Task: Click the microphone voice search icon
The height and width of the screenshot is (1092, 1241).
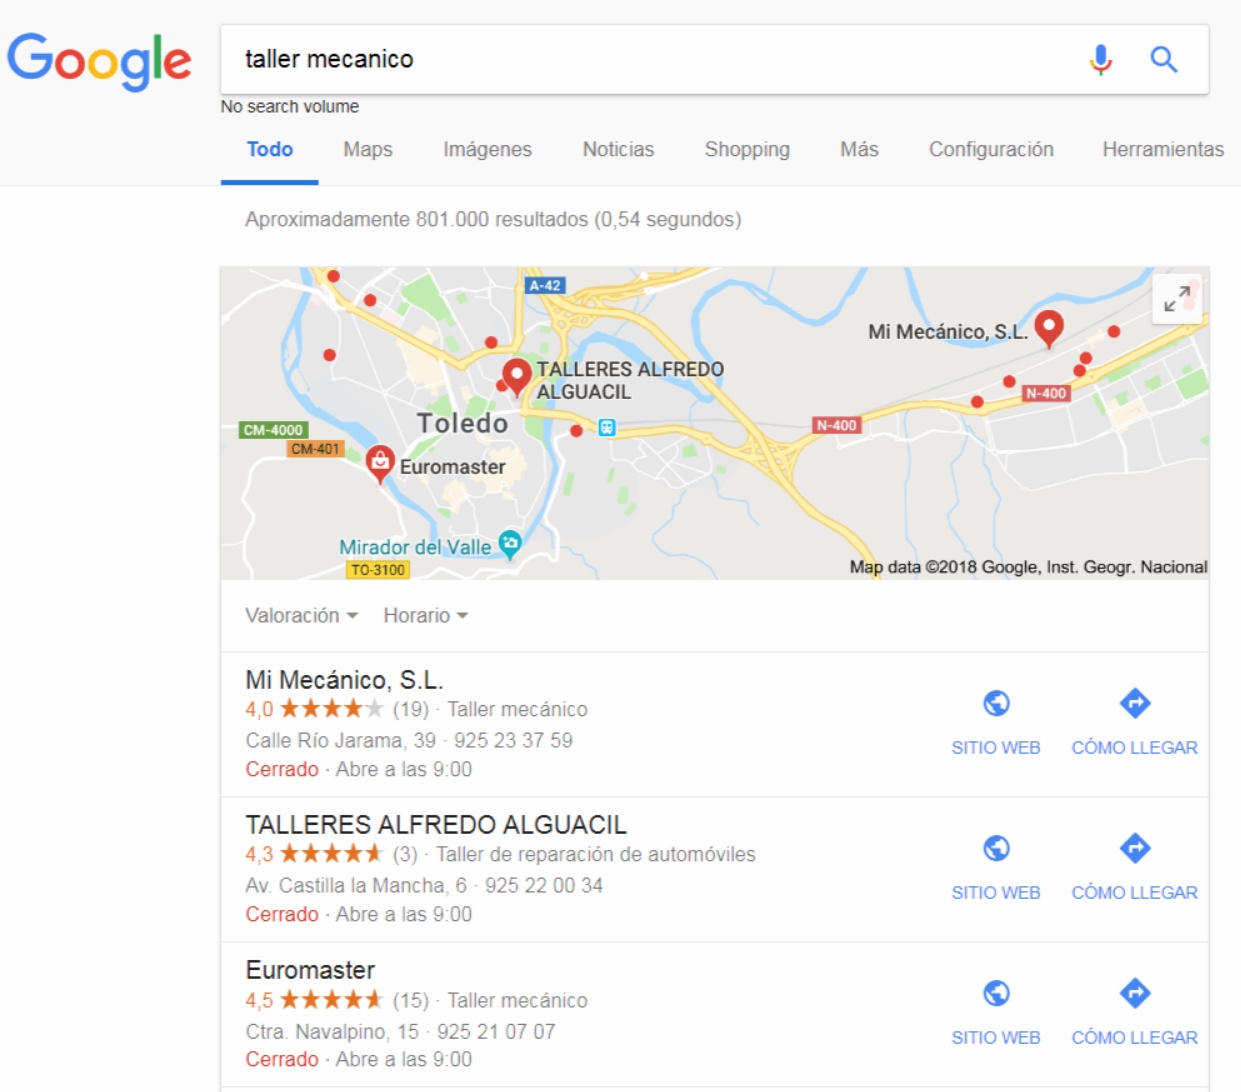Action: pos(1100,60)
